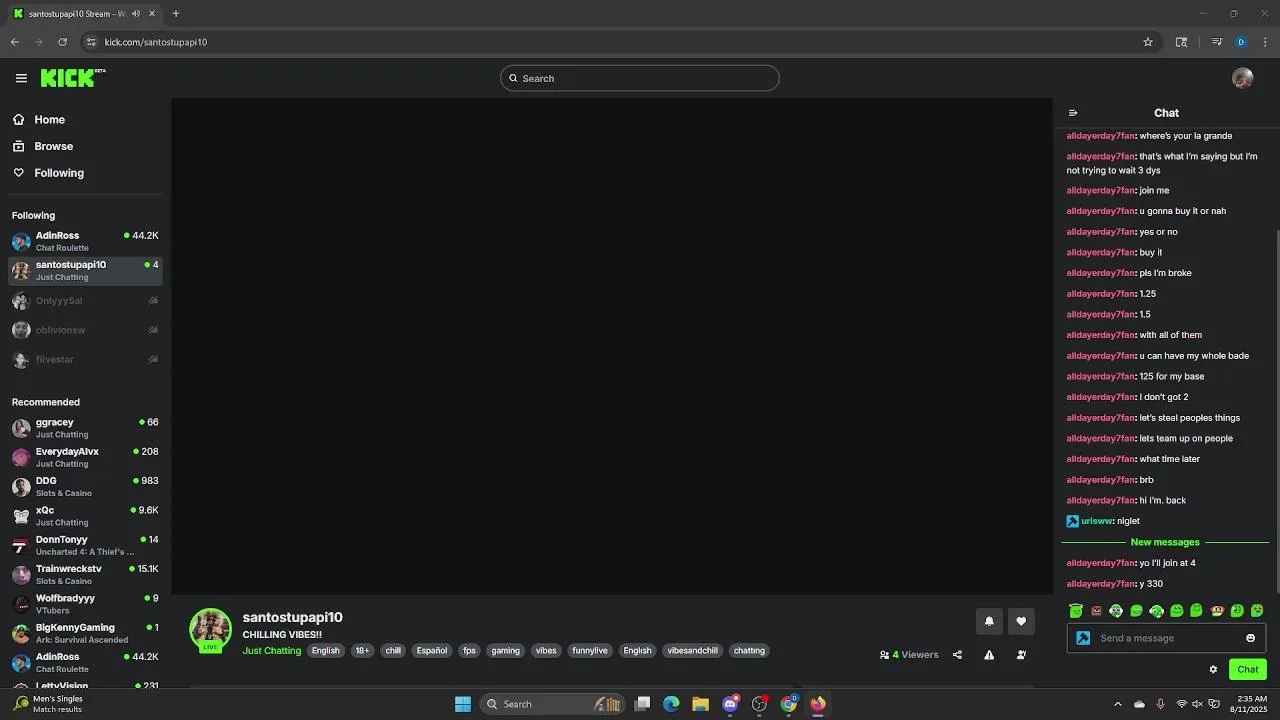Open the browser three-dot menu
This screenshot has height=720, width=1280.
[x=1266, y=42]
